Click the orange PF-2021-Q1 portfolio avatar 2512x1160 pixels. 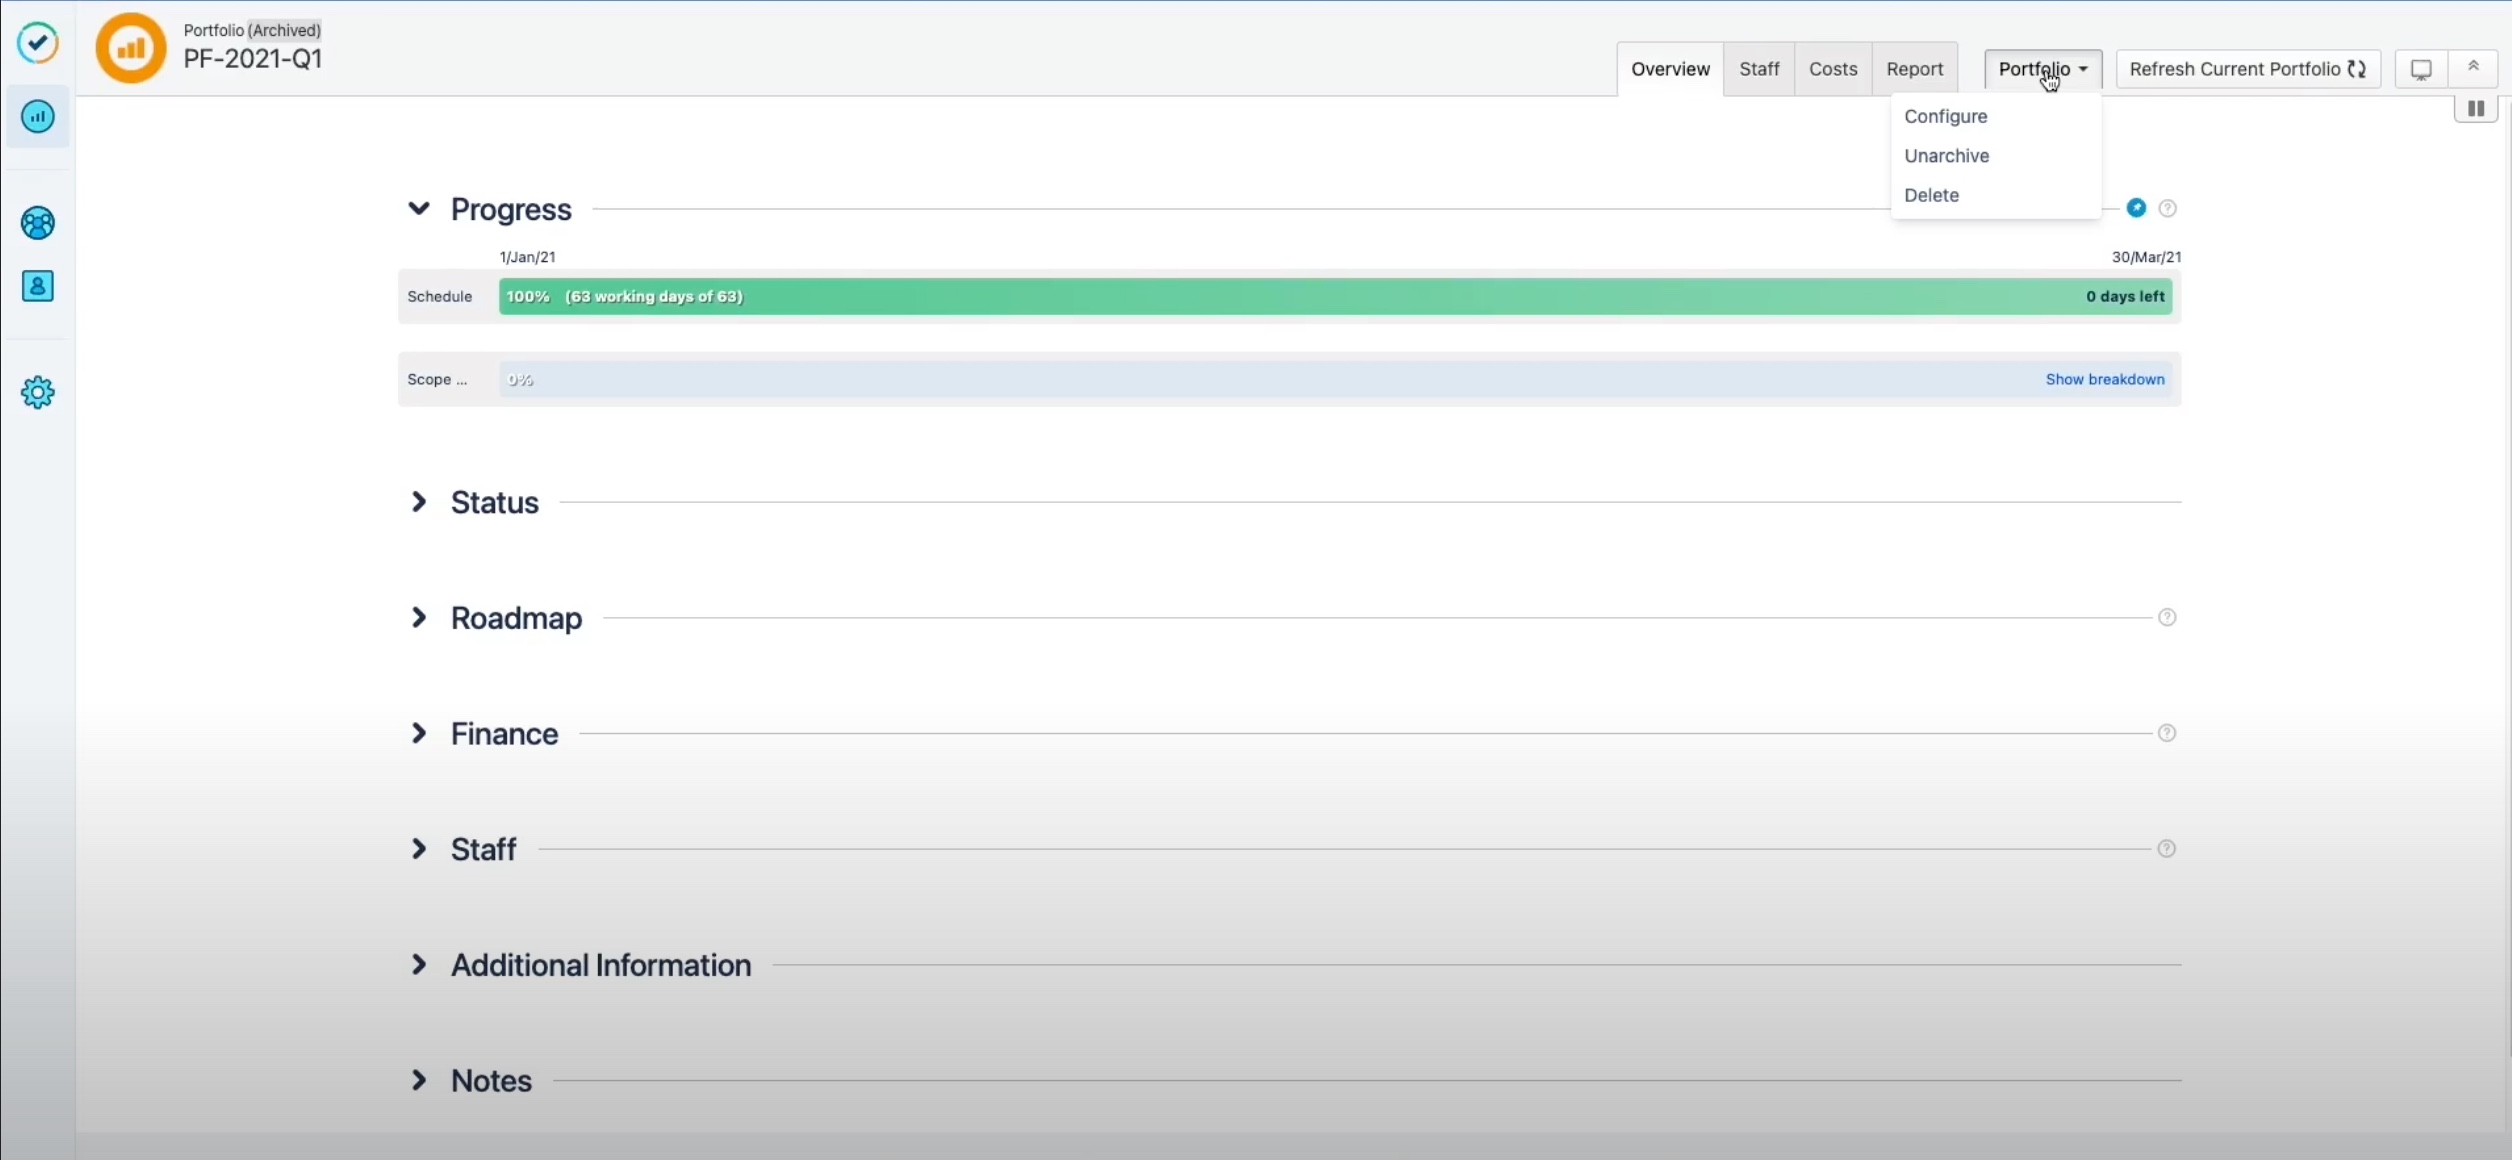(131, 47)
